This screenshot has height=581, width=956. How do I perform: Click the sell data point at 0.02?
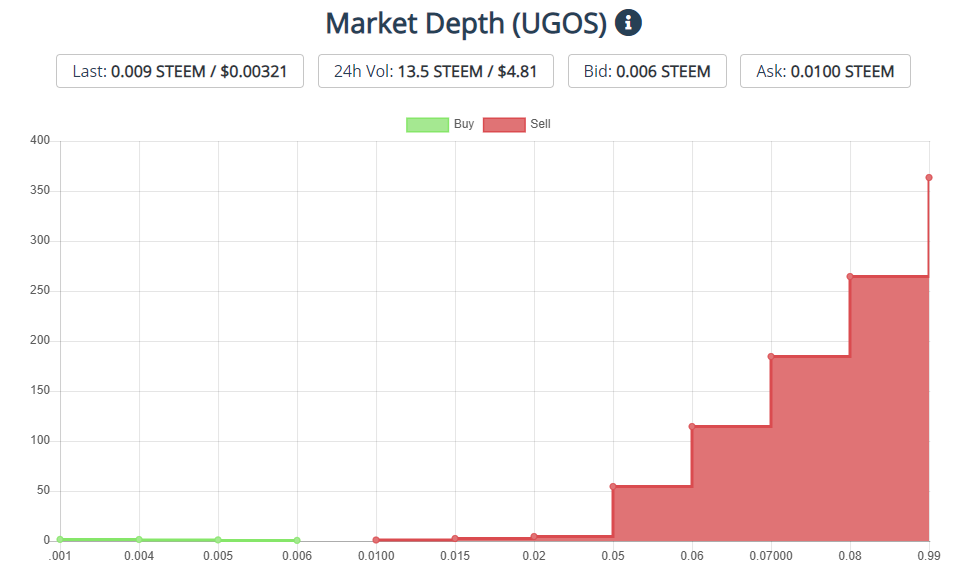click(534, 537)
